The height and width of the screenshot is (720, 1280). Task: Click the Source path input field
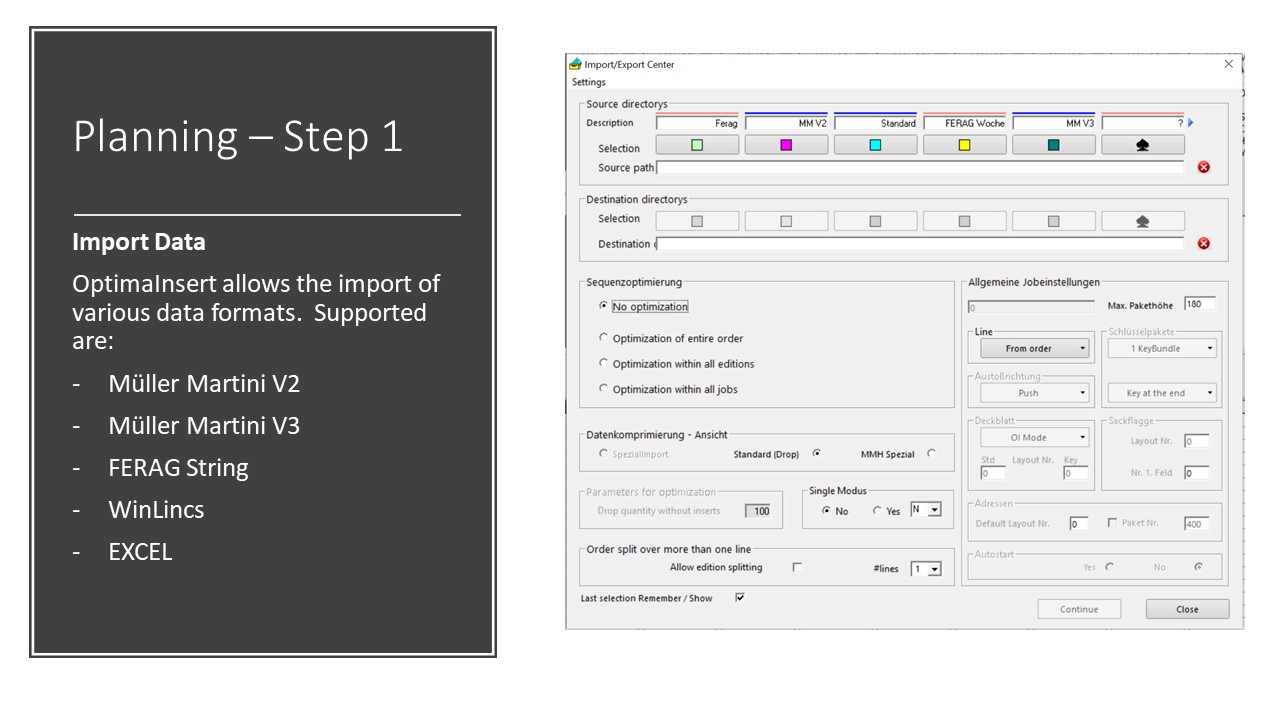(x=920, y=167)
